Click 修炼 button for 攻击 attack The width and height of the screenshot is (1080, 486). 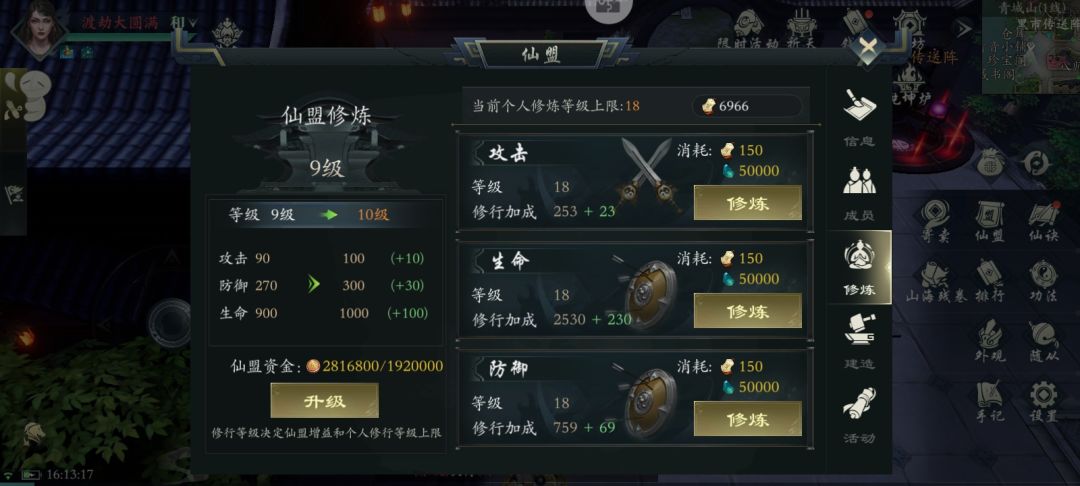(x=747, y=203)
